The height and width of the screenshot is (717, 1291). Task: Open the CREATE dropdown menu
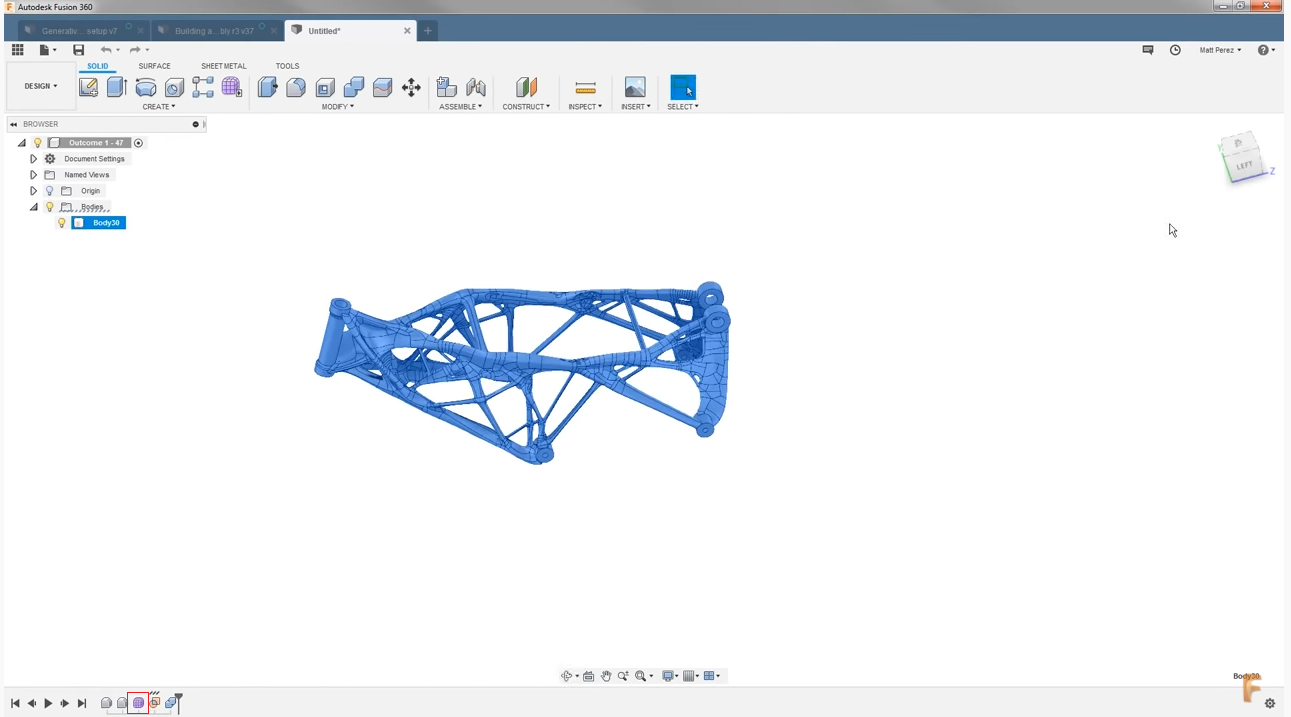point(158,107)
